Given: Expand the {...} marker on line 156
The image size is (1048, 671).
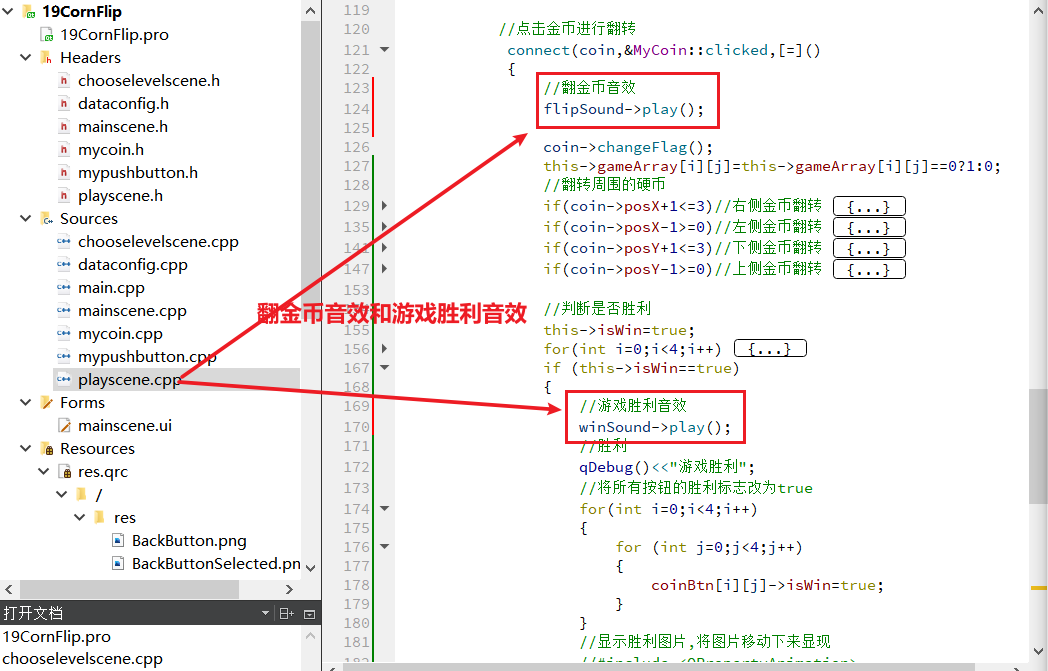Looking at the screenshot, I should tap(770, 349).
